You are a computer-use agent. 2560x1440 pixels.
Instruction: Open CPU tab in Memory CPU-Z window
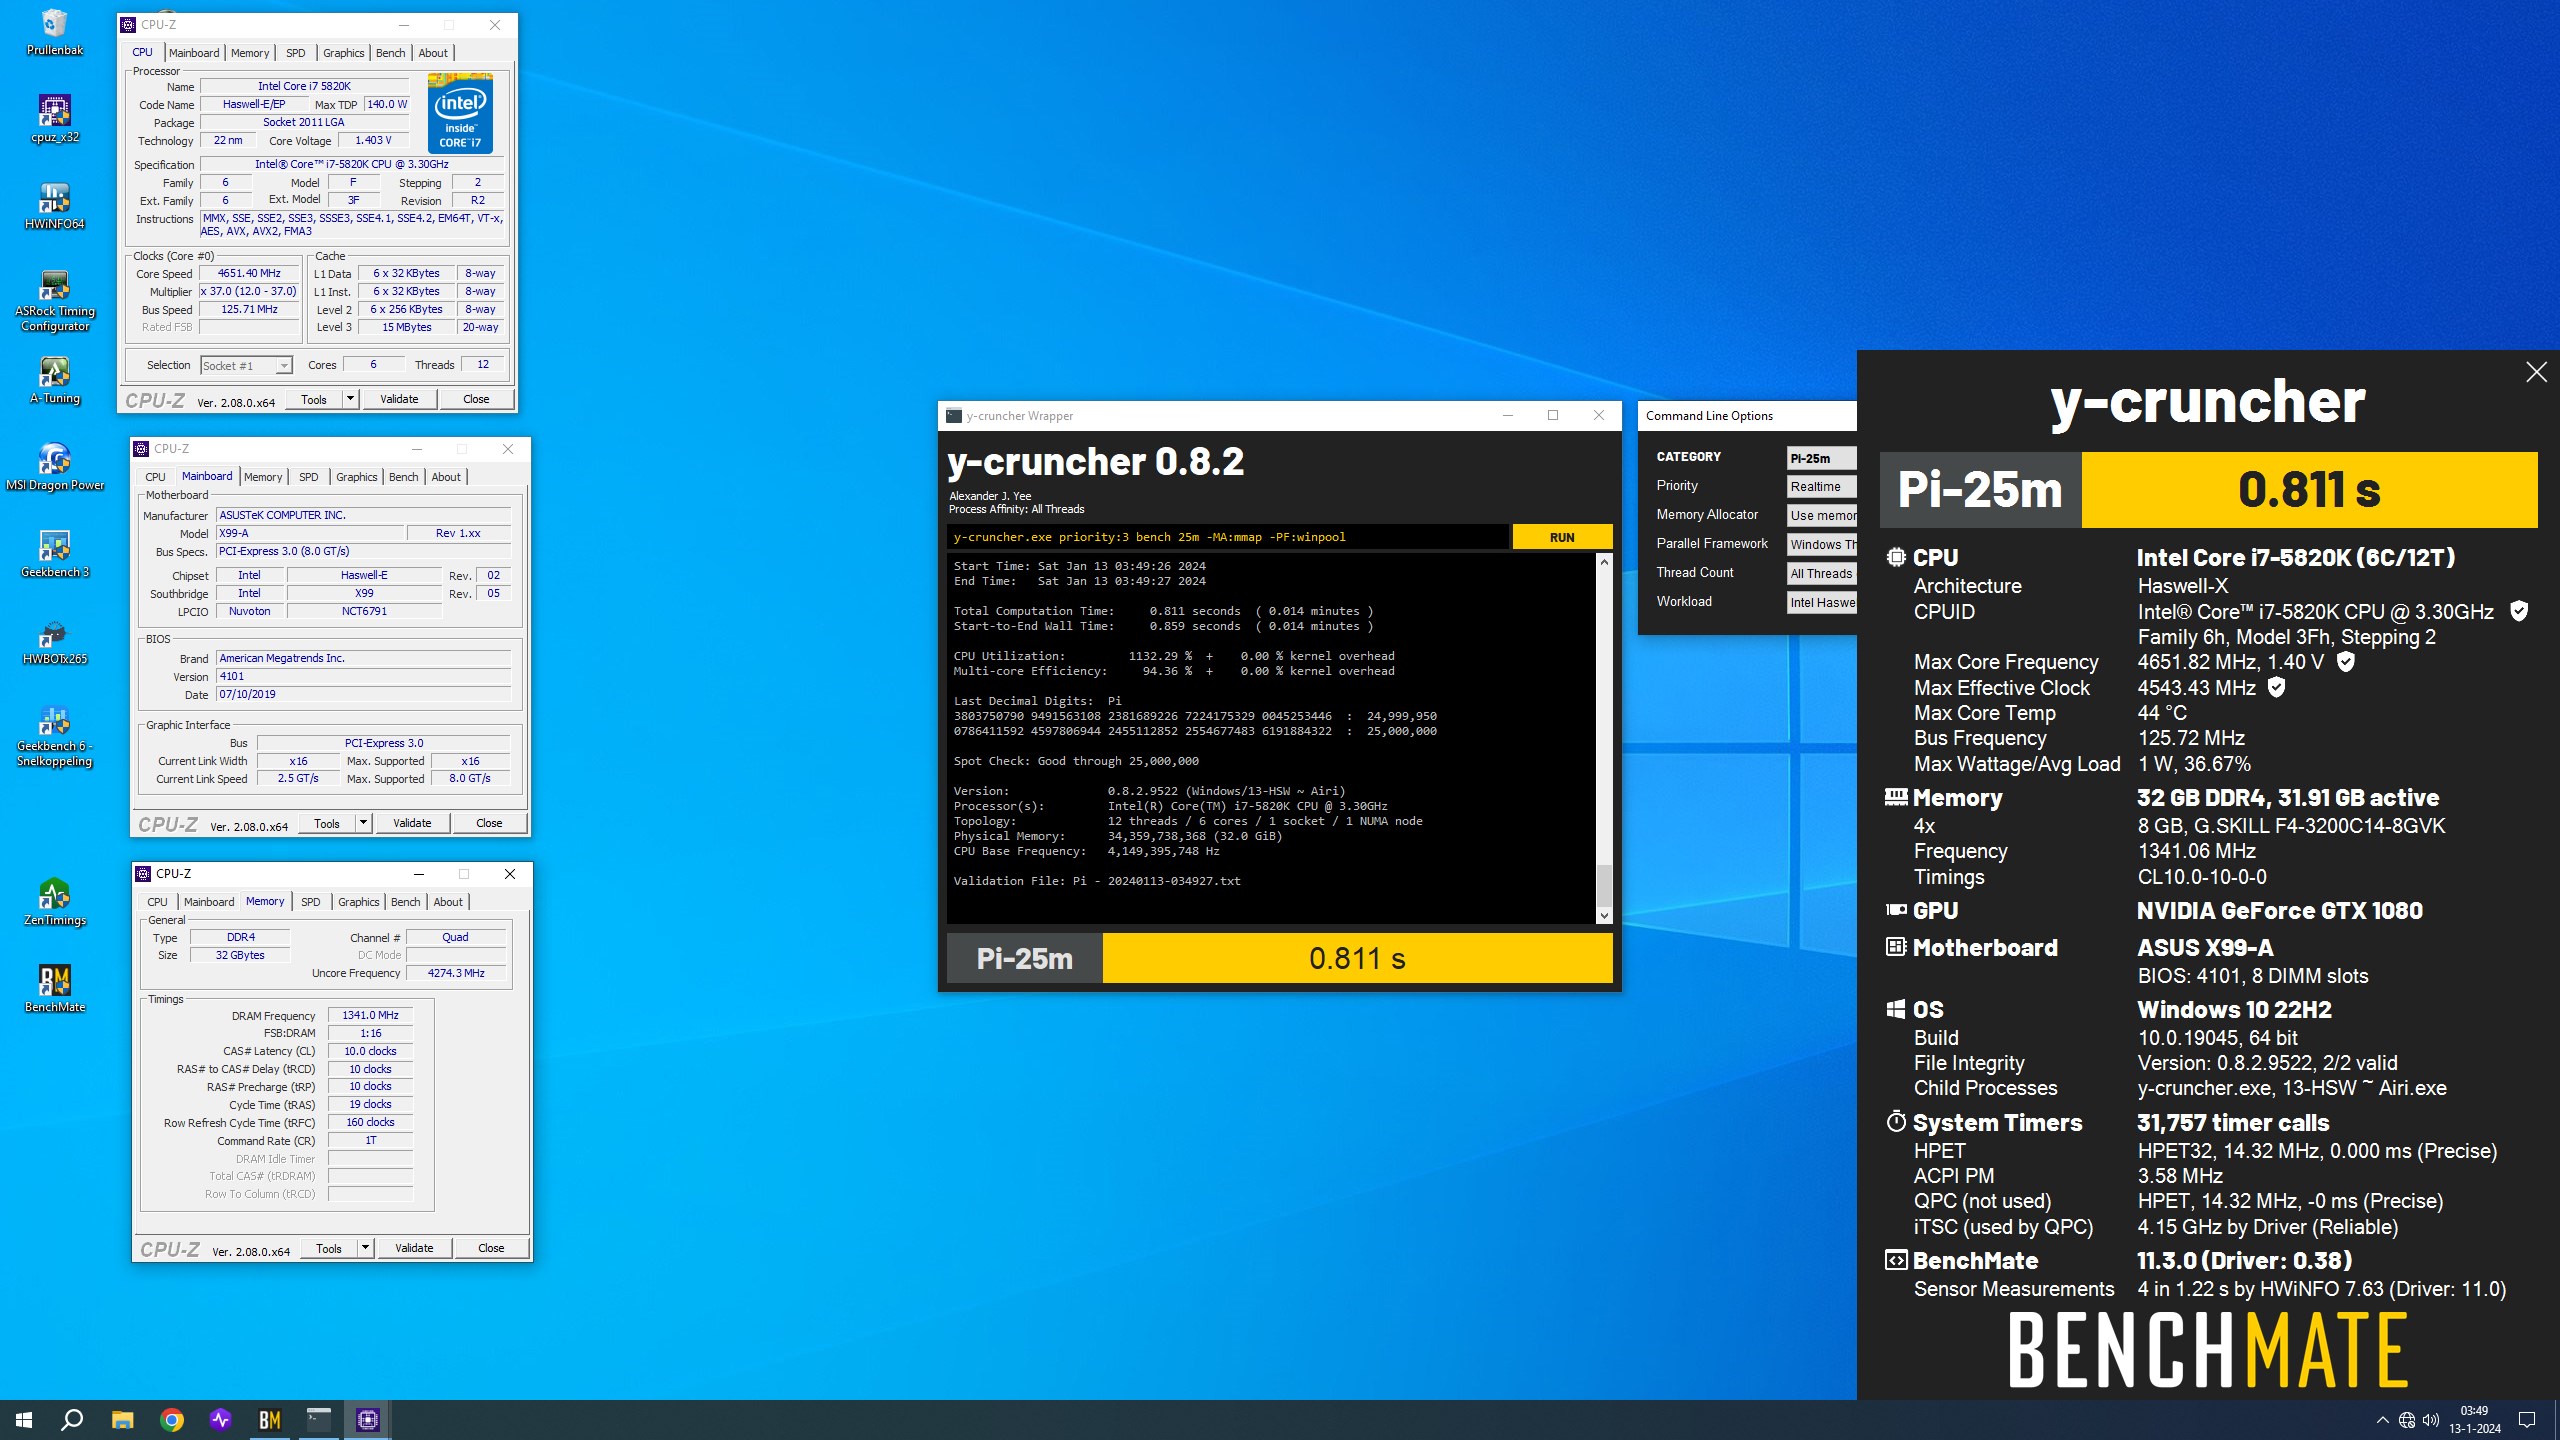pyautogui.click(x=158, y=902)
